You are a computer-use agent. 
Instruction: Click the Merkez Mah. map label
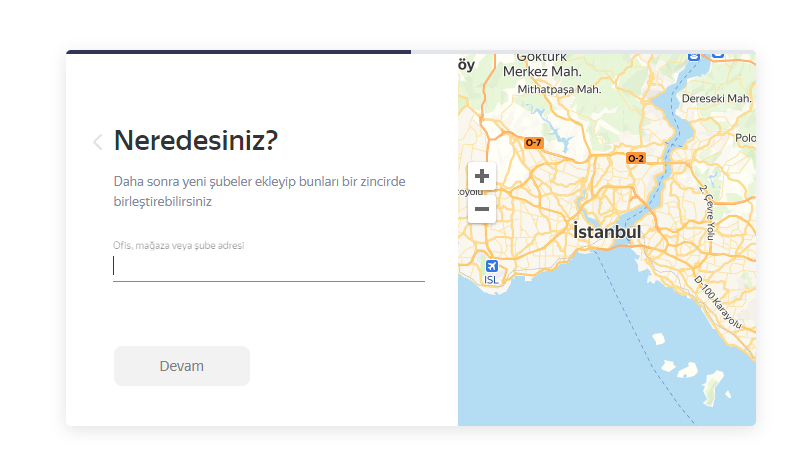tap(542, 72)
